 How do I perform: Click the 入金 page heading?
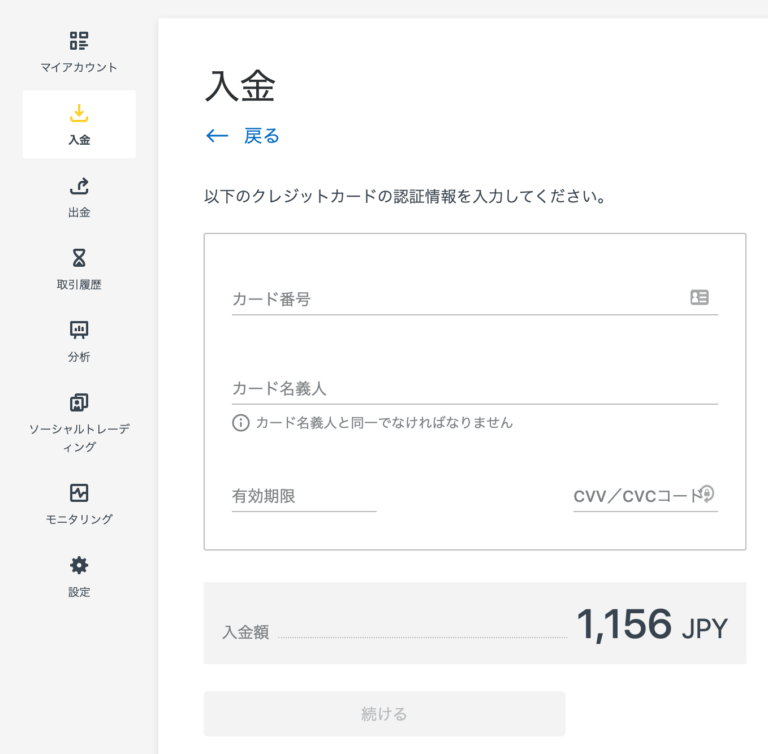[239, 86]
